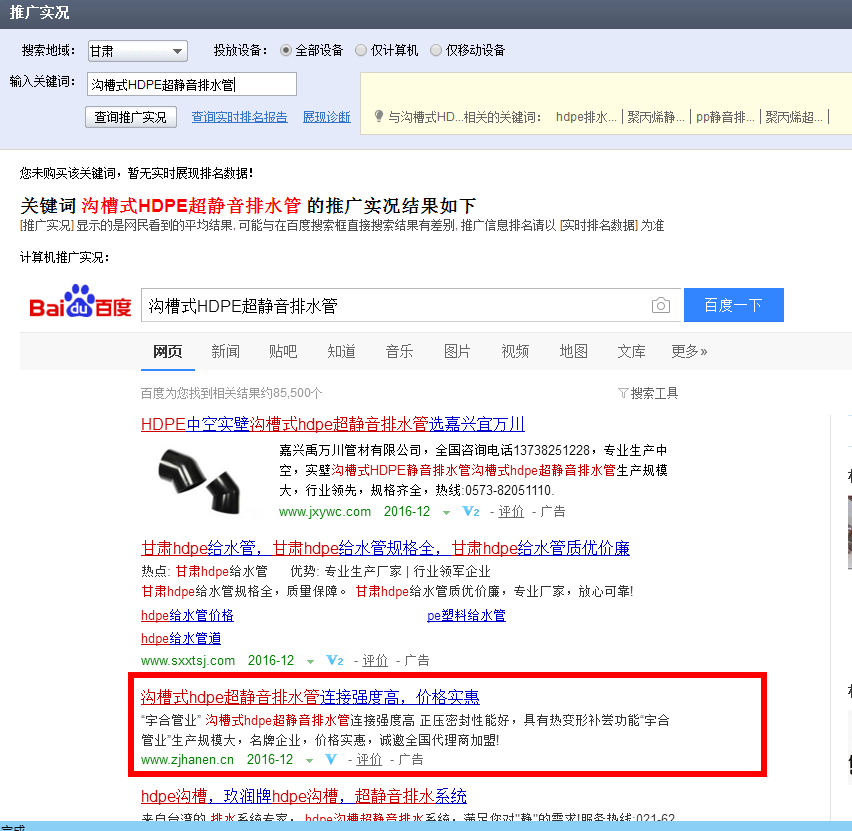Click the lightbulb related-keywords icon
852x831 pixels.
379,116
